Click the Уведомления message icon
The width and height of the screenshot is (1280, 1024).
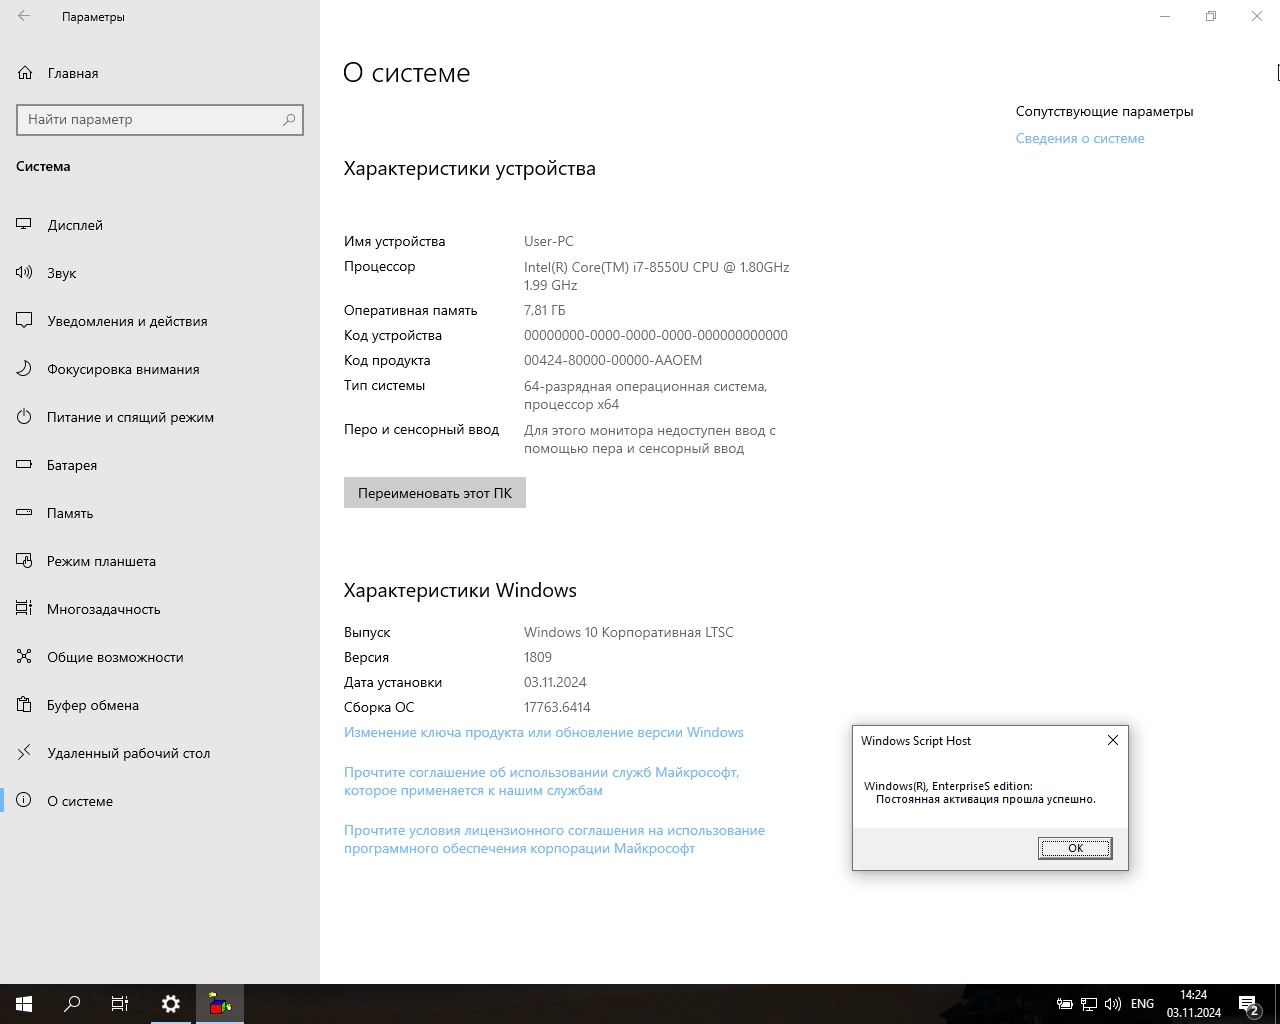(24, 320)
